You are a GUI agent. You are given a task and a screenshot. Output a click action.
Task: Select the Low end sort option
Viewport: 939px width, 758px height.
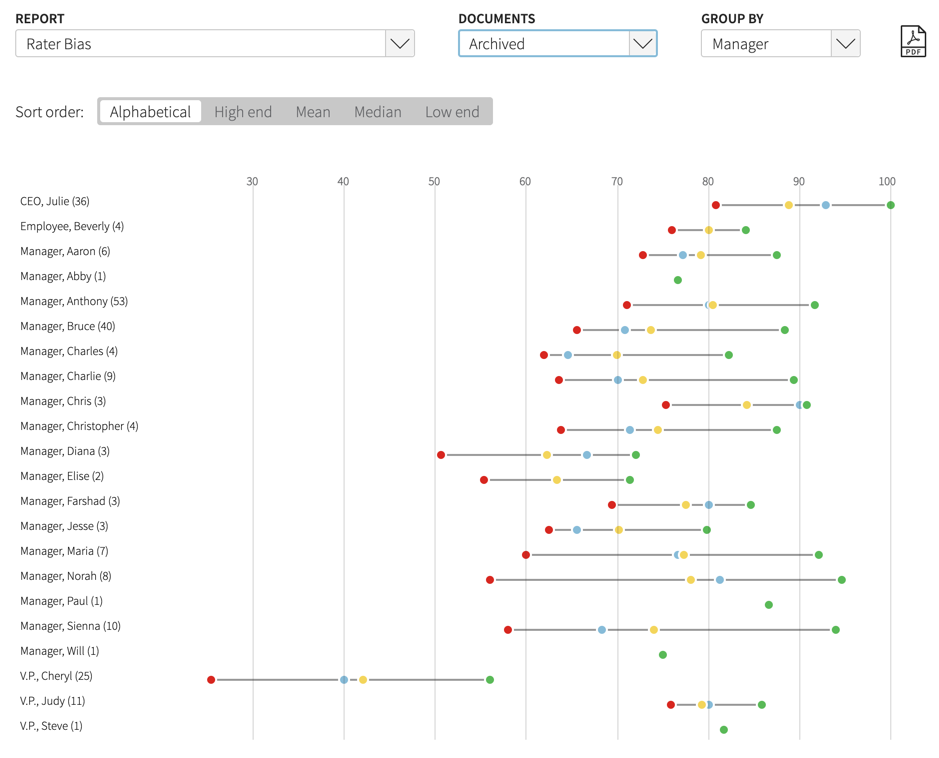point(452,111)
